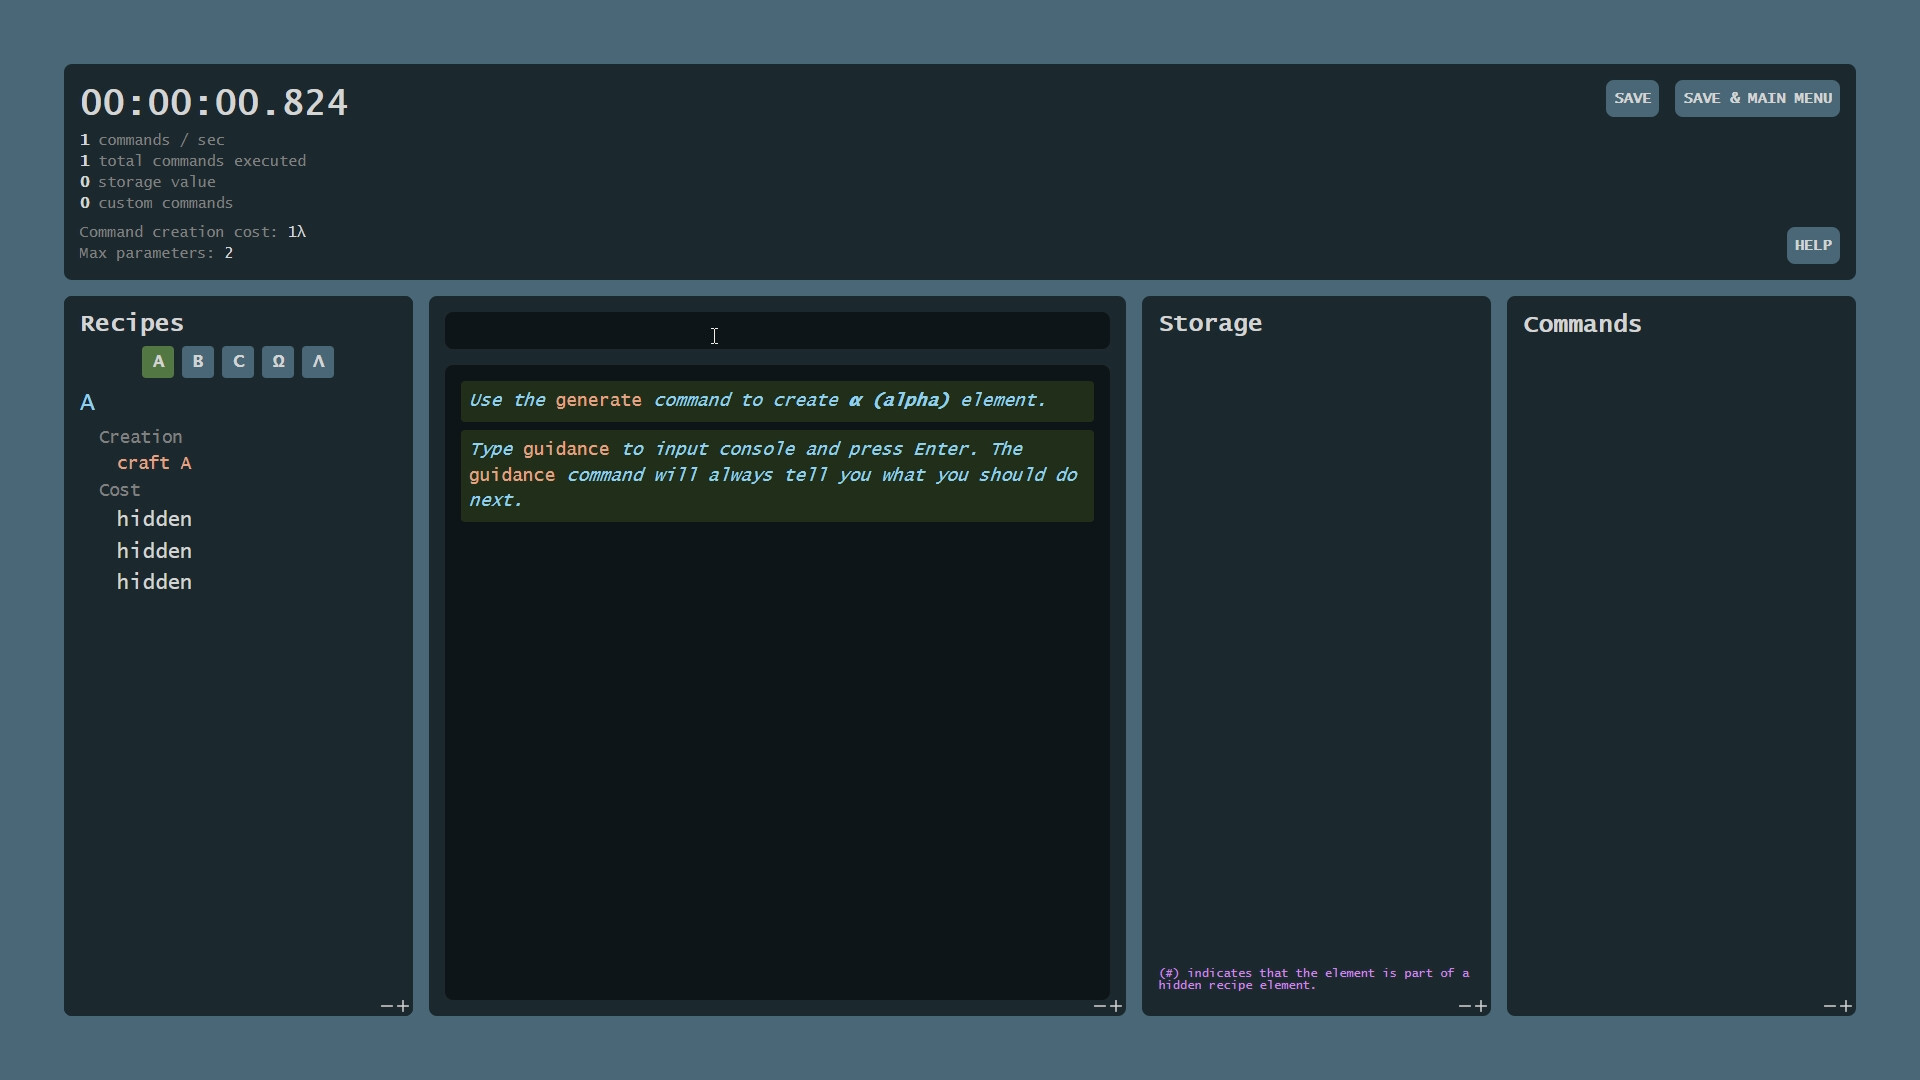Select the craft A recipe entry
The image size is (1920, 1080).
154,462
